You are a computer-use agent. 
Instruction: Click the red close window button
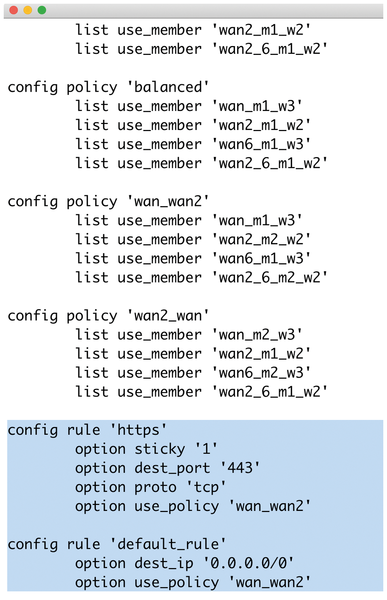coord(14,10)
